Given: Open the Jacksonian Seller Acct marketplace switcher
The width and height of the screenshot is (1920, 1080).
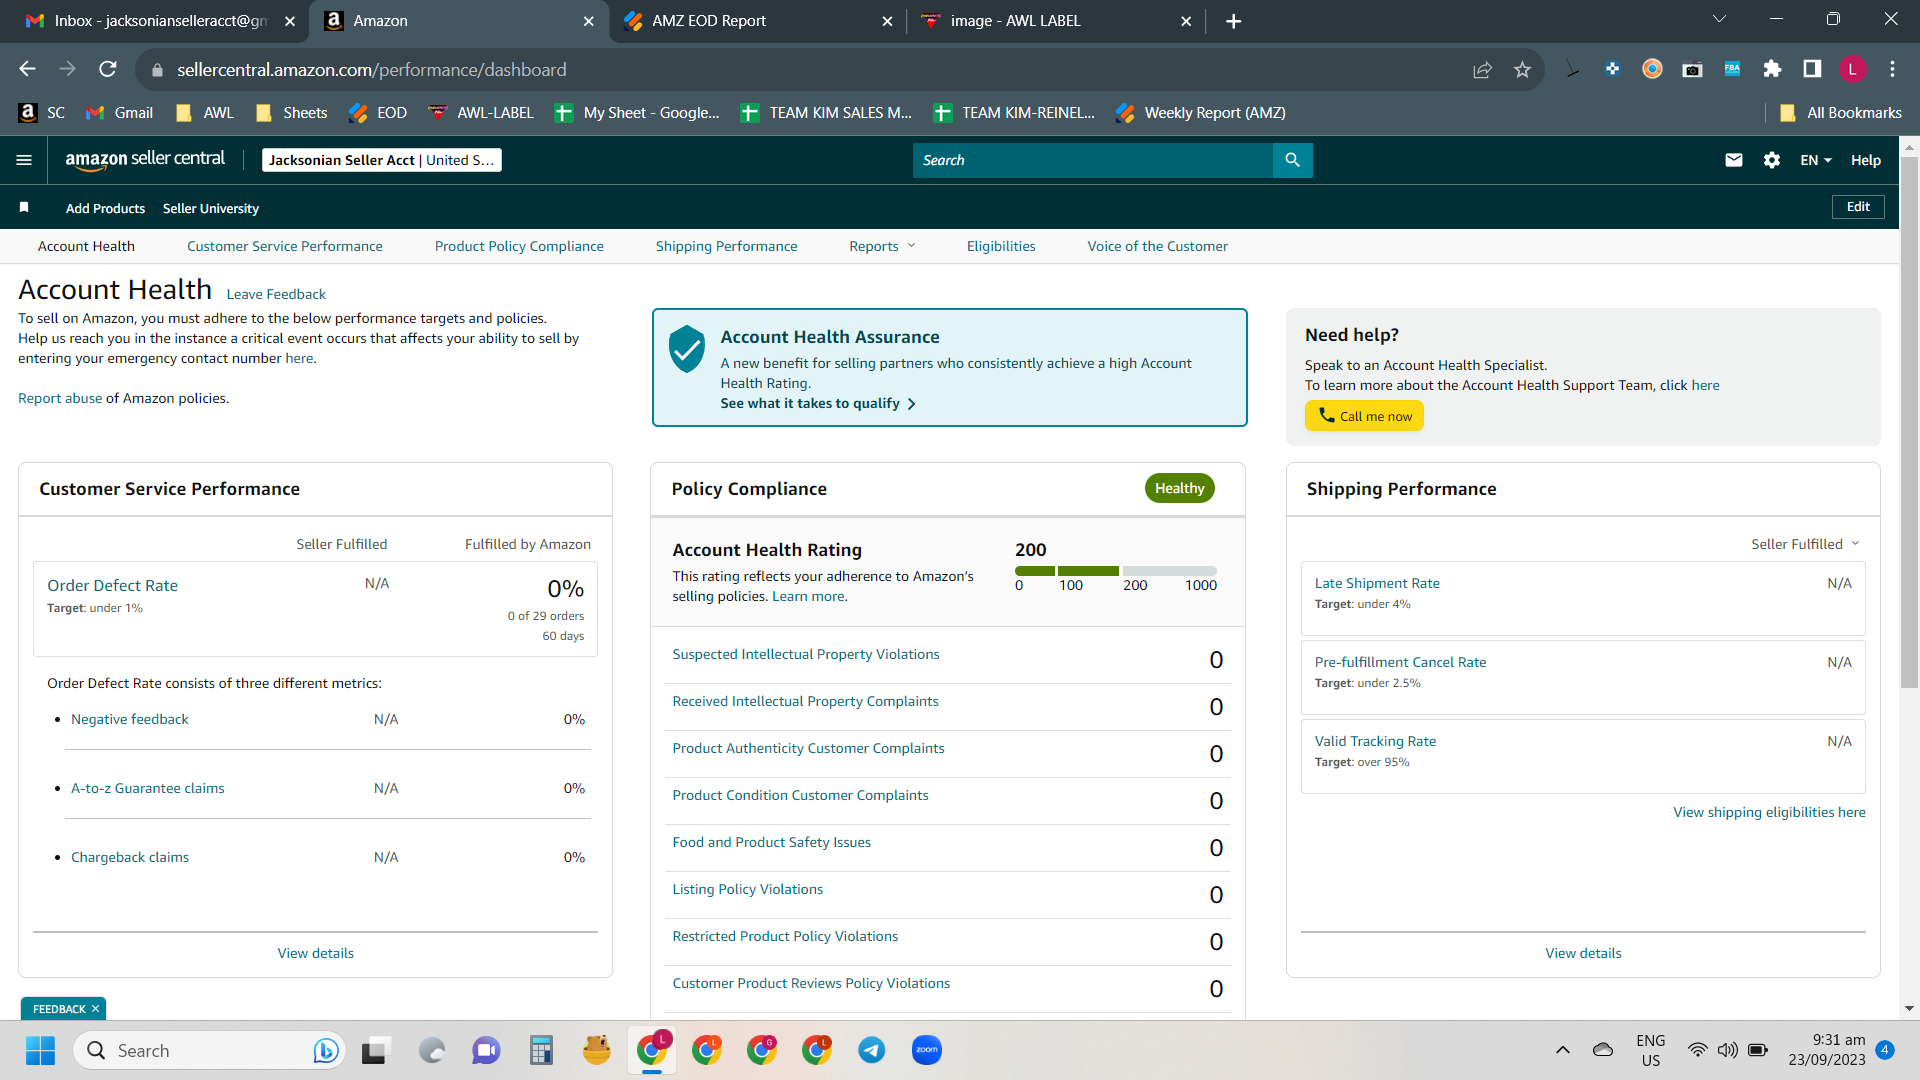Looking at the screenshot, I should [381, 160].
